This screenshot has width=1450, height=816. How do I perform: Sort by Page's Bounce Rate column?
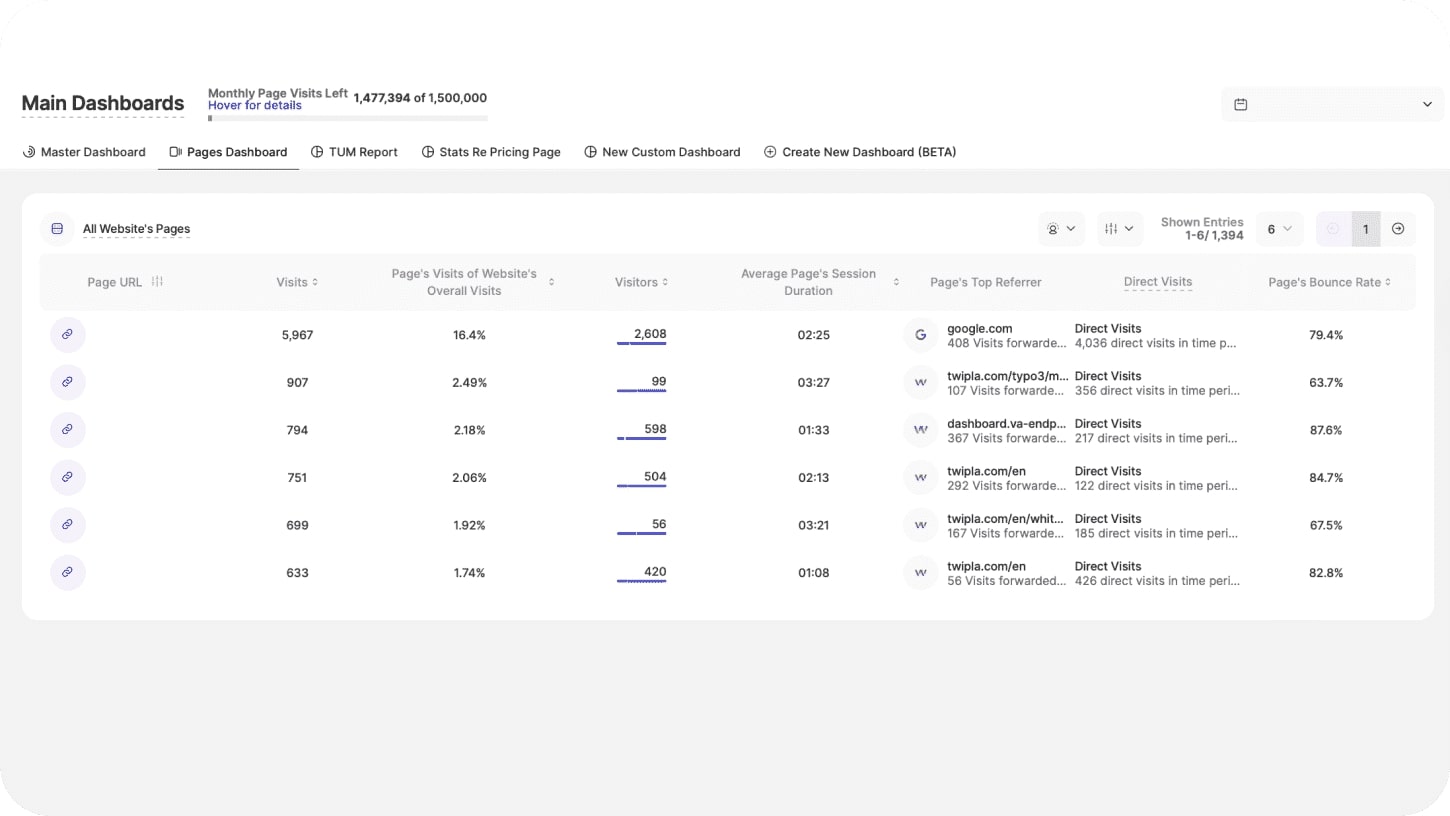tap(1328, 282)
